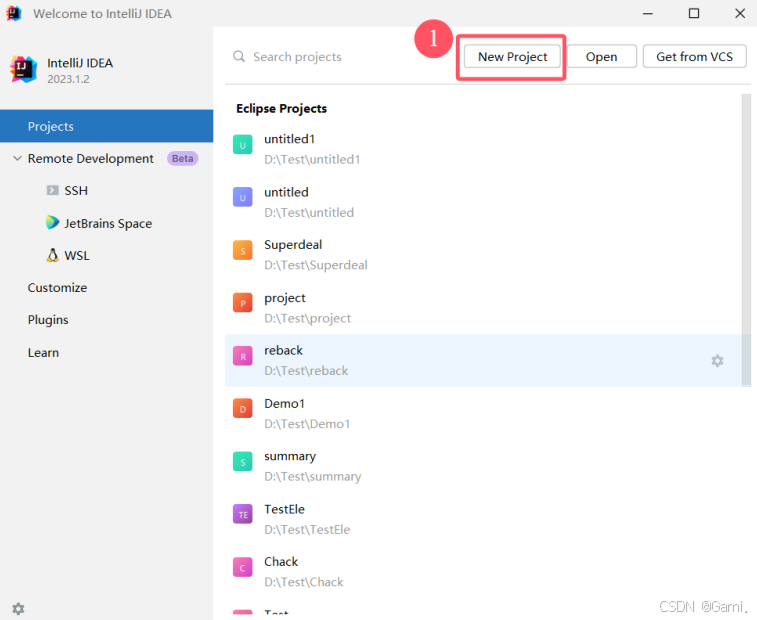Viewport: 757px width, 620px height.
Task: Click path D:\Test\summary
Action: click(x=312, y=477)
